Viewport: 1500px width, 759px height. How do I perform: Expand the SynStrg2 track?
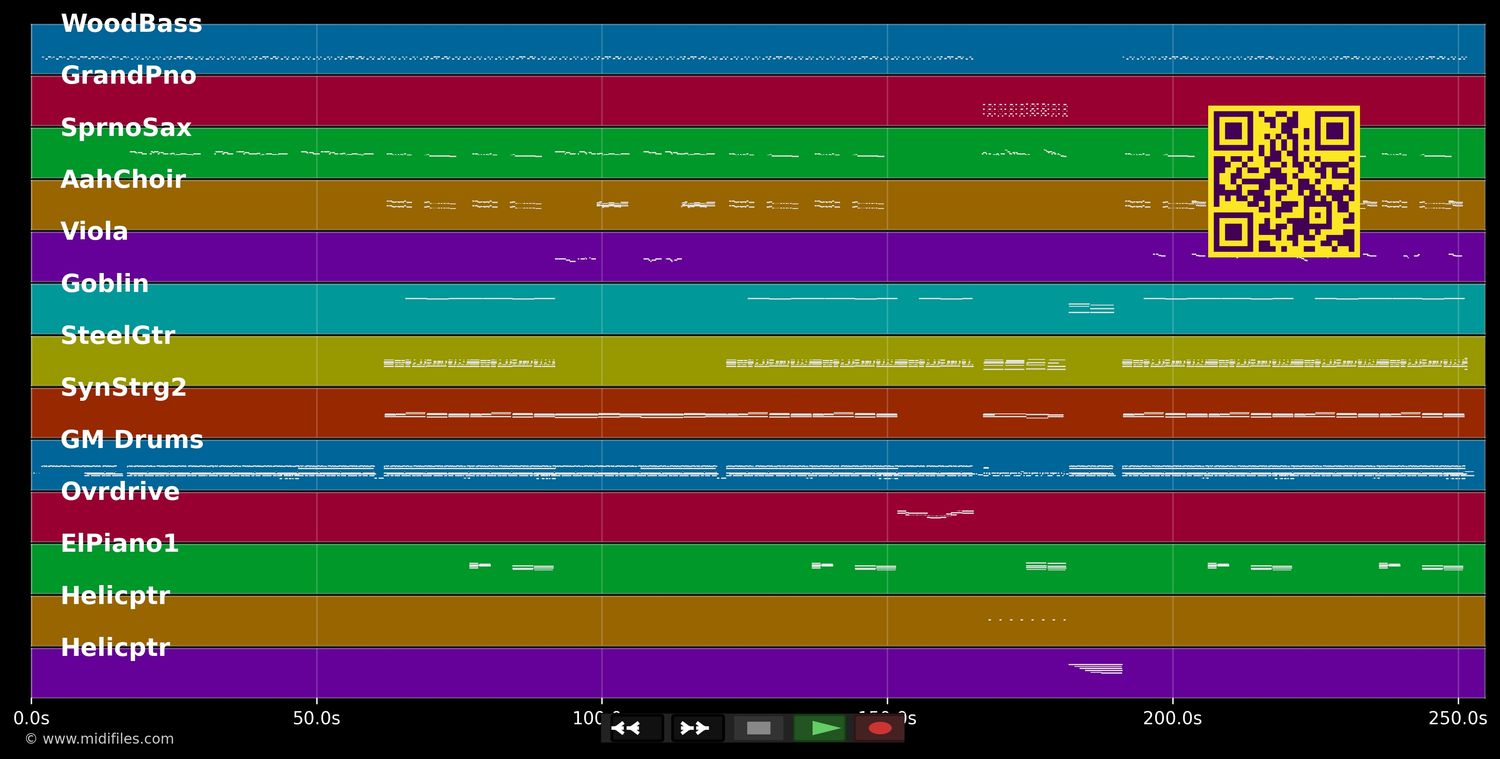tap(124, 387)
